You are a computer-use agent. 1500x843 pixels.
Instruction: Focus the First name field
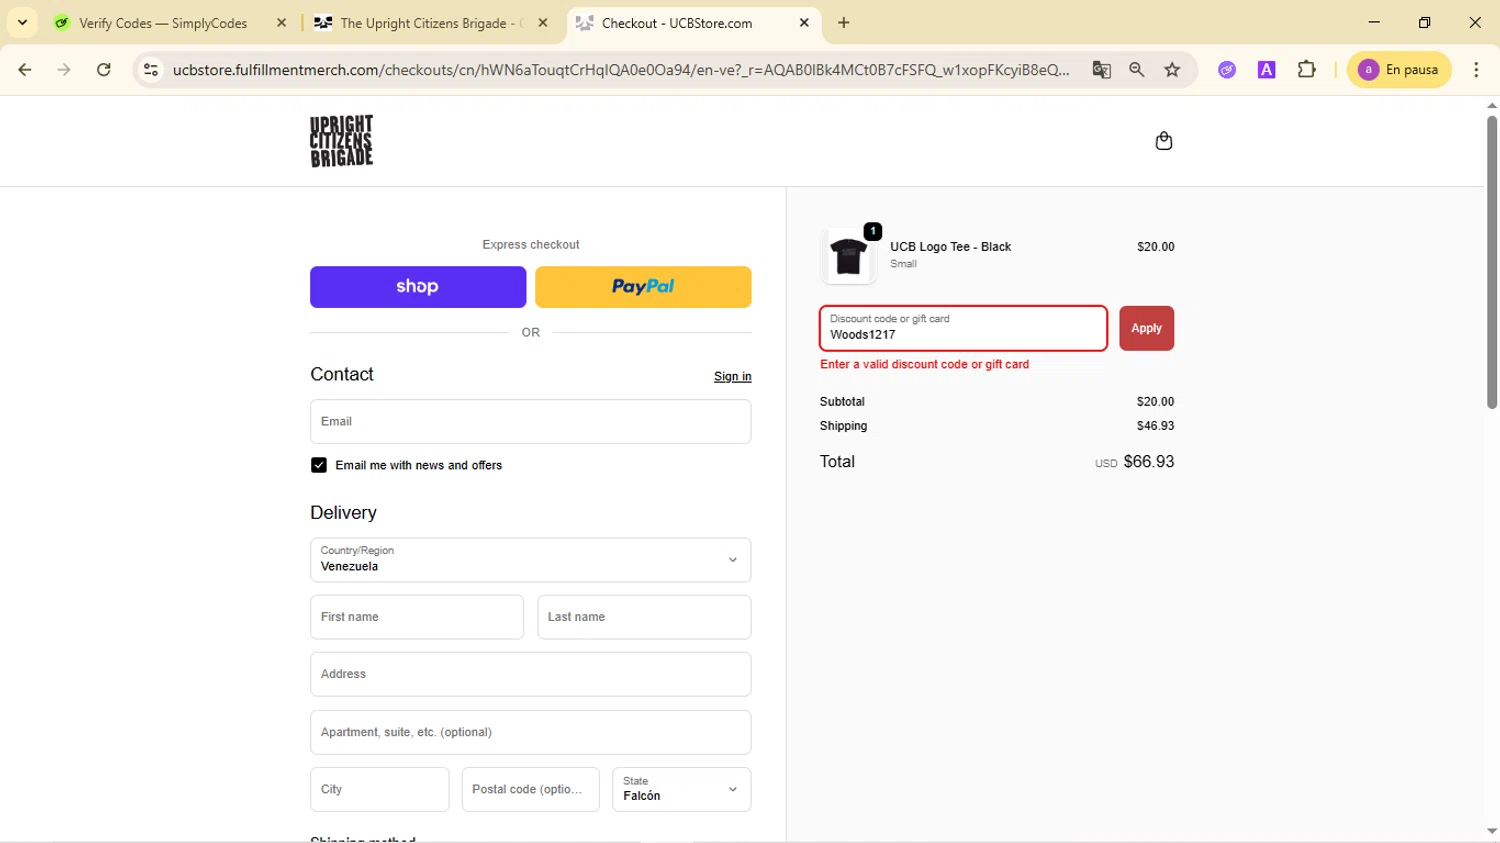pos(417,617)
